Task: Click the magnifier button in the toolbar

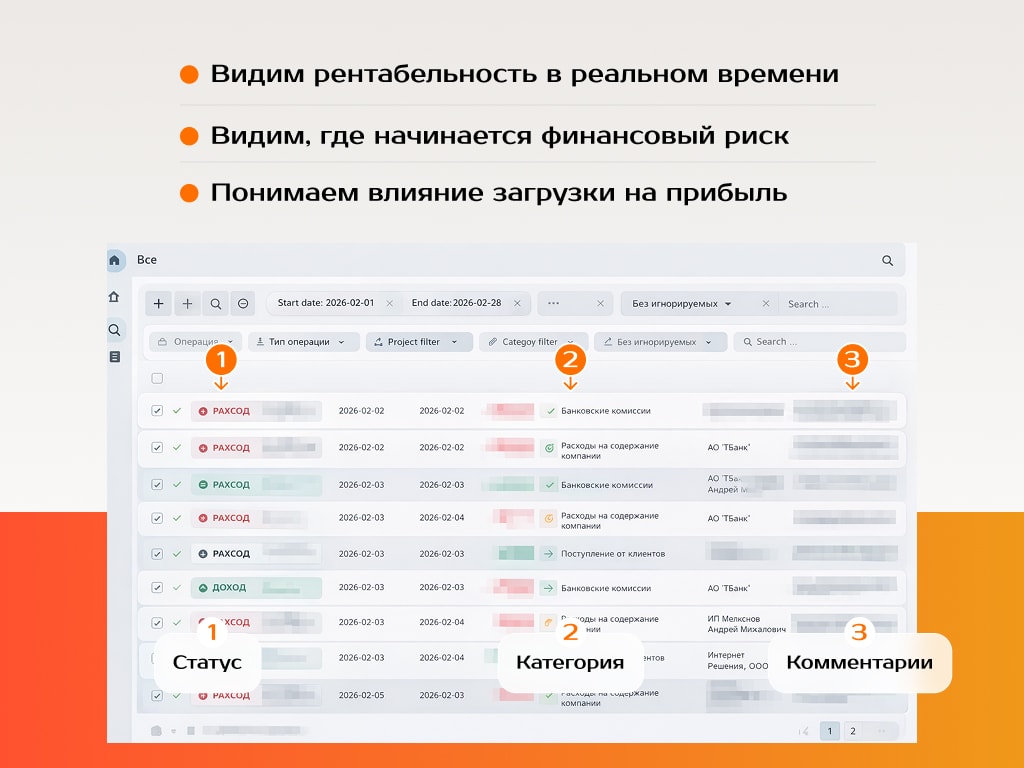Action: point(216,304)
